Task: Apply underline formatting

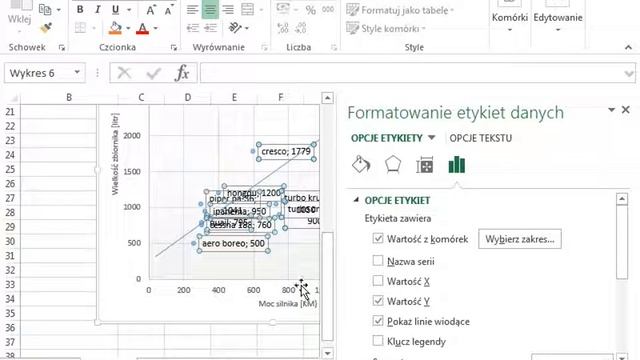Action: tap(116, 9)
